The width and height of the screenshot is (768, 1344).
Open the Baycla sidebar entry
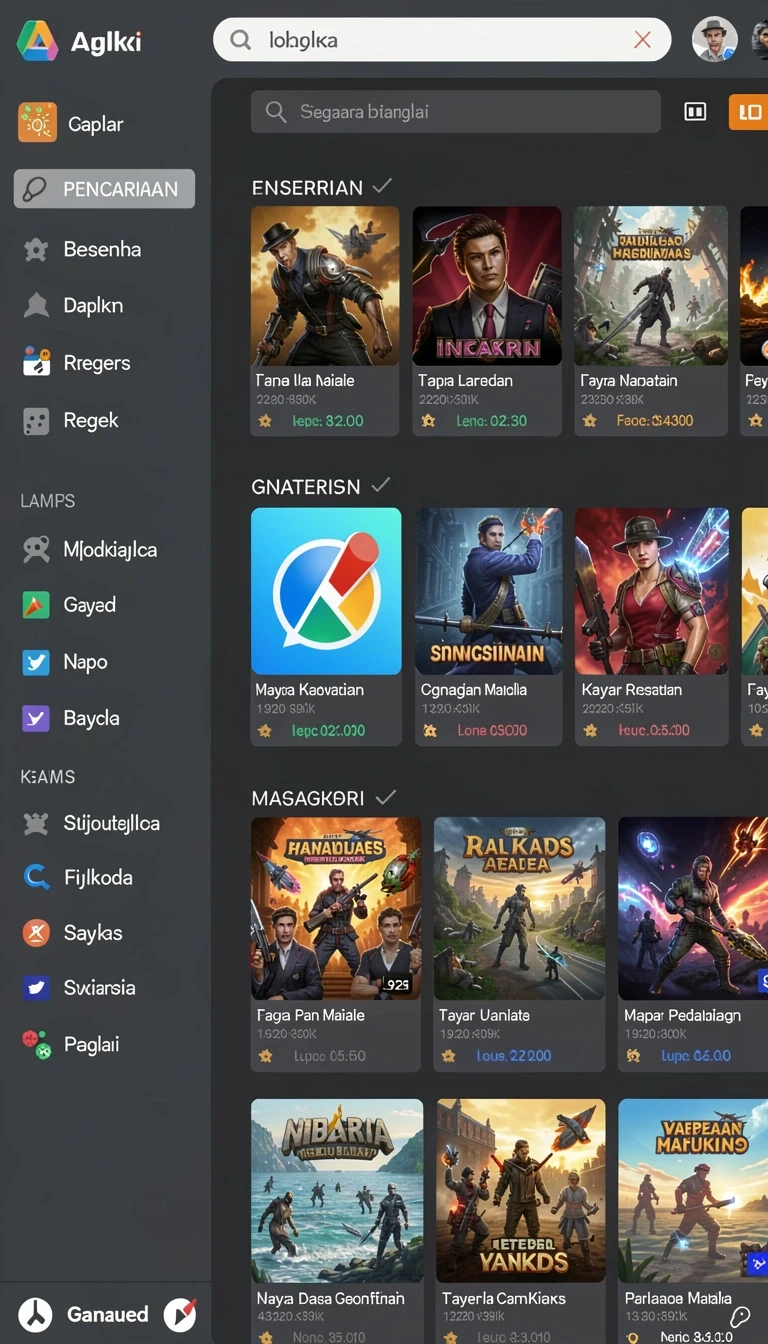point(91,718)
